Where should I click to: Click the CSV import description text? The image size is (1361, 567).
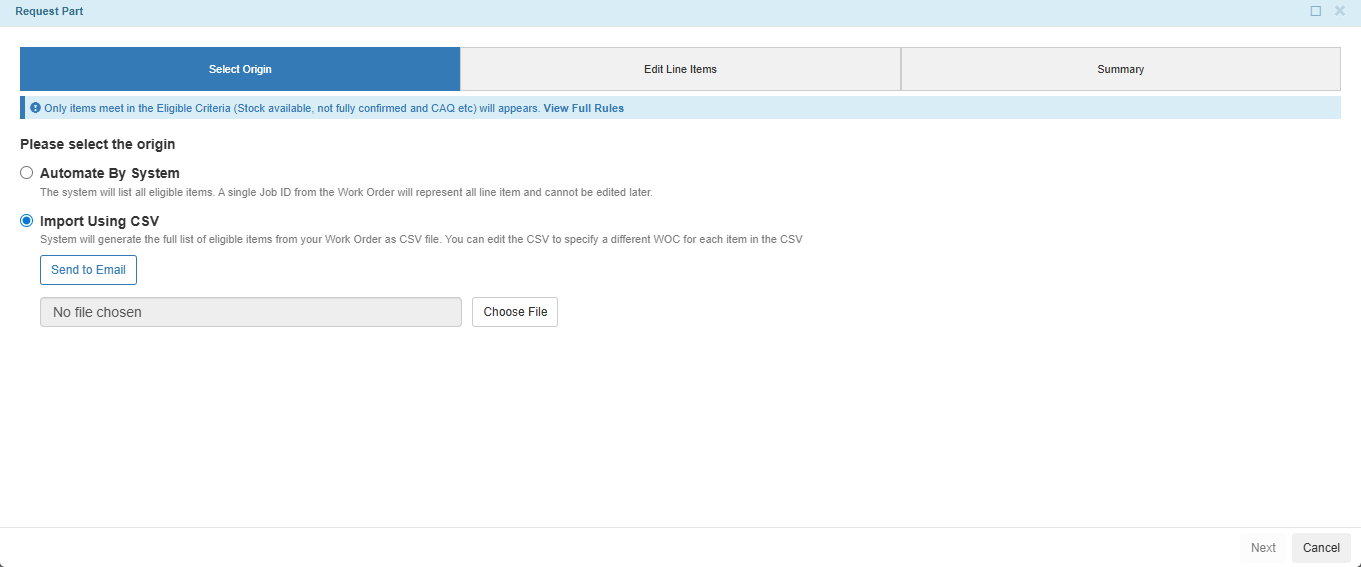(x=421, y=239)
